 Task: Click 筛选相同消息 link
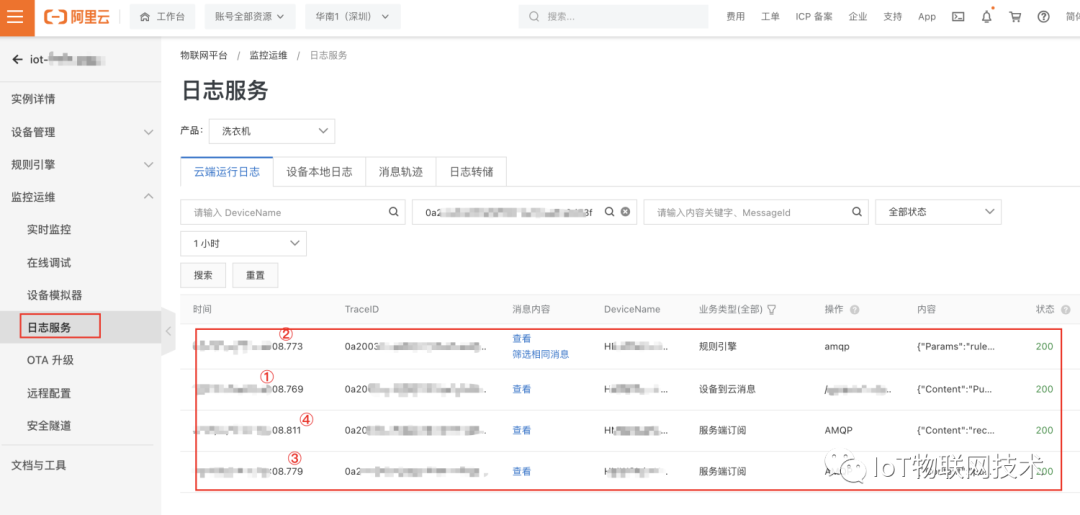coord(541,355)
